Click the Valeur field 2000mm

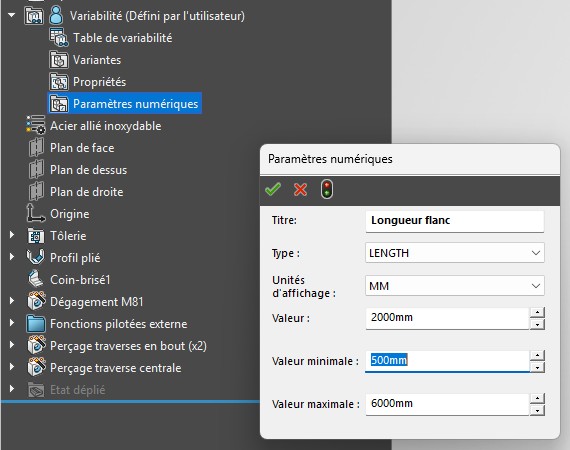pos(447,318)
